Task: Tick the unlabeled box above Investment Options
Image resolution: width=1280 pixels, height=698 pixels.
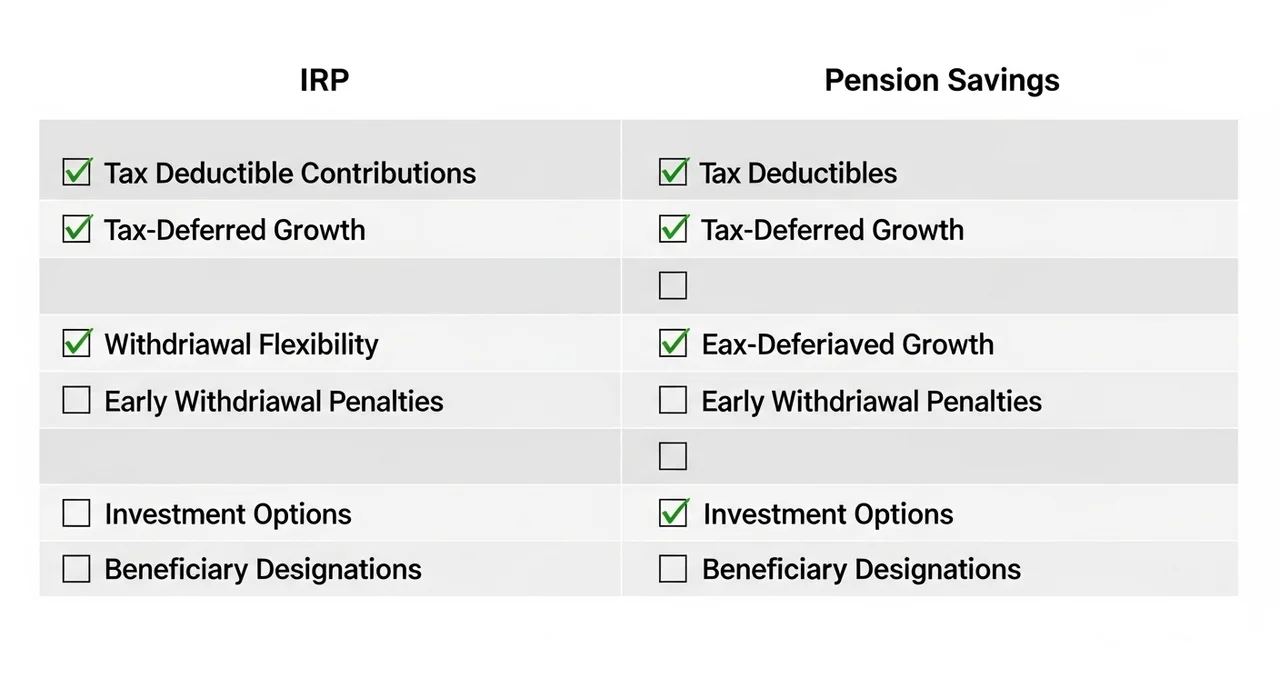Action: point(673,457)
